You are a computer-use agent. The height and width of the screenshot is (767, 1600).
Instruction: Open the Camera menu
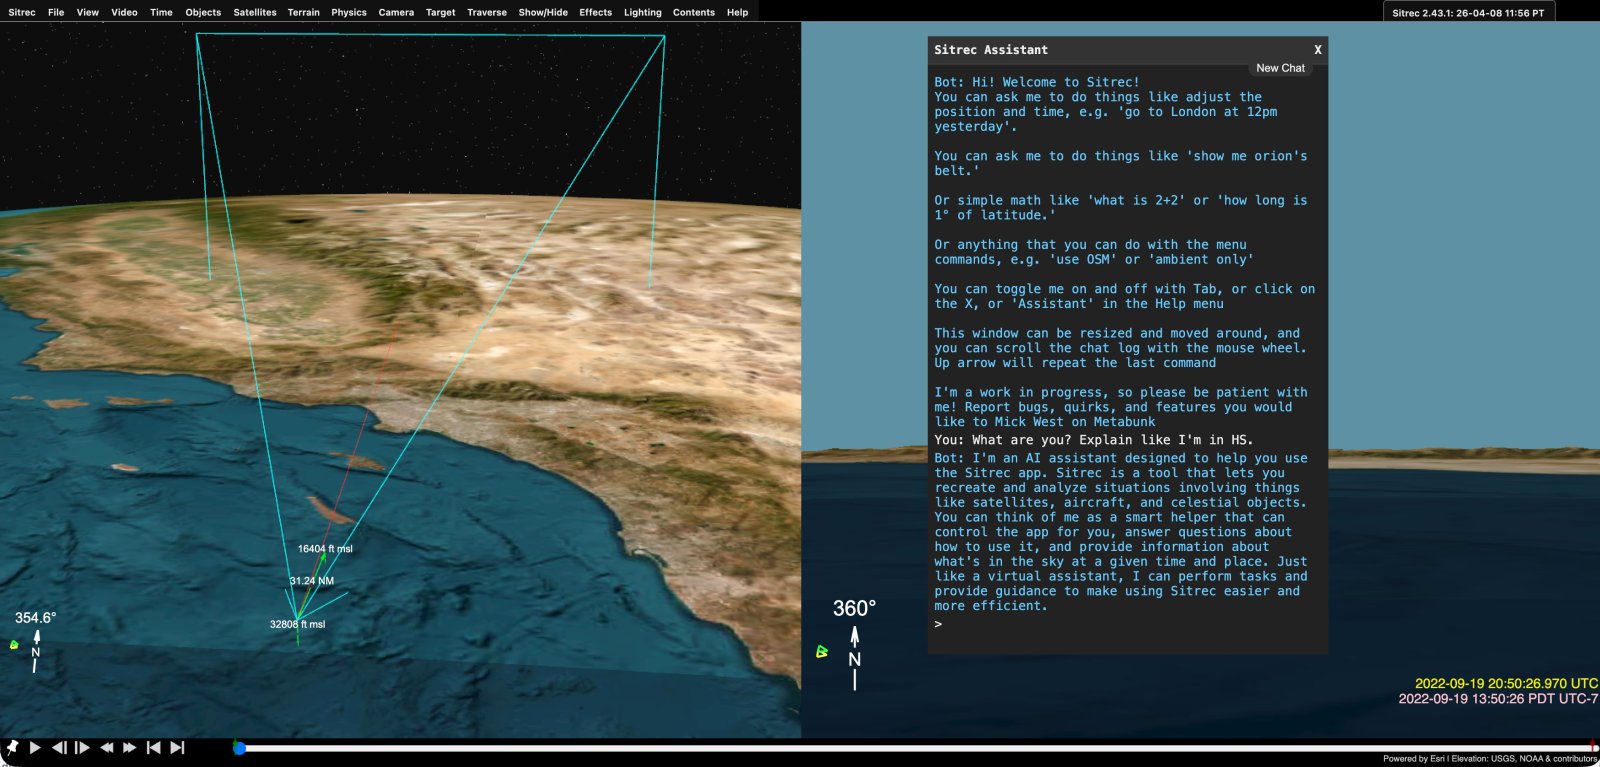tap(396, 12)
